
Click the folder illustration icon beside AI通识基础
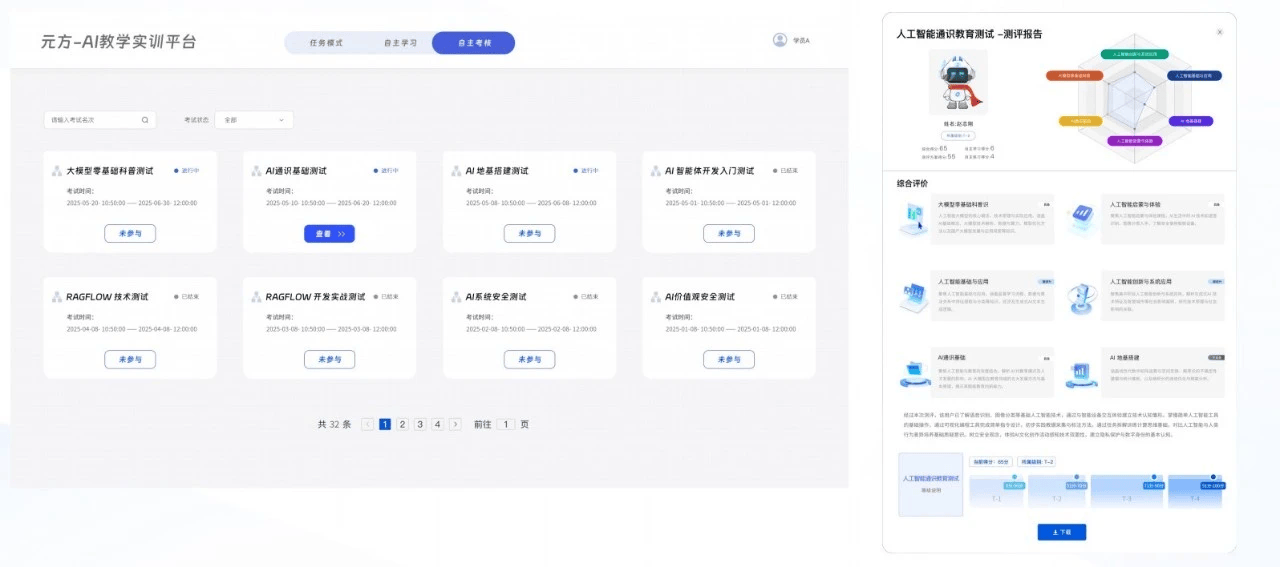[x=914, y=371]
